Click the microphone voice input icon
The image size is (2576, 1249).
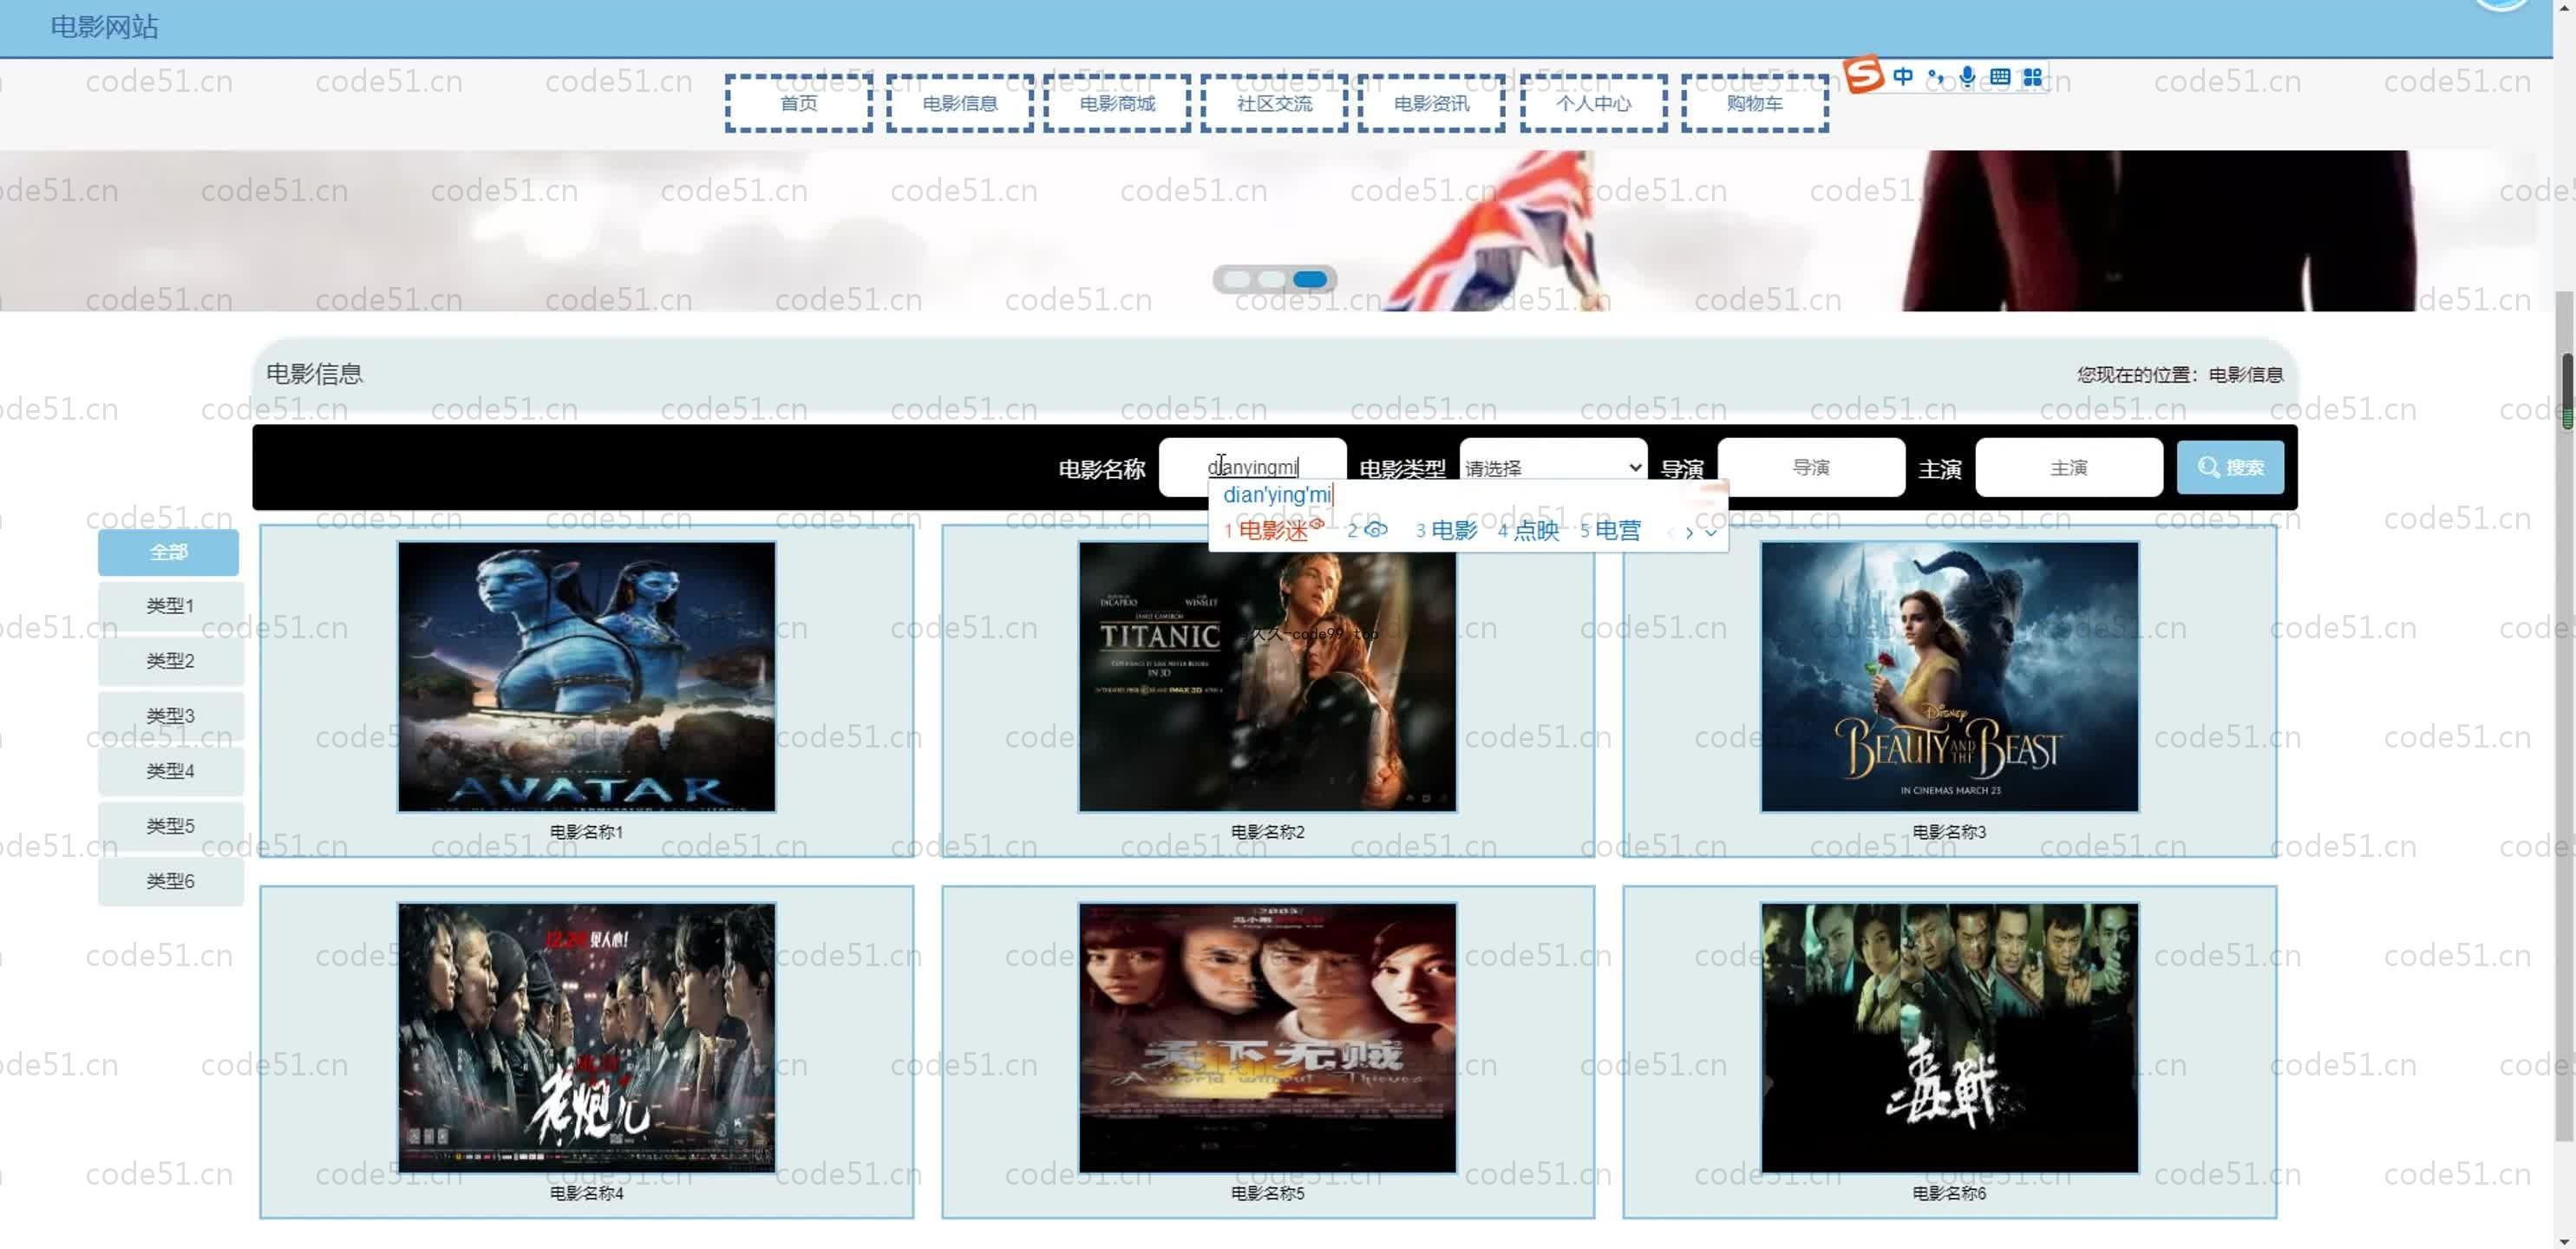click(x=1967, y=77)
